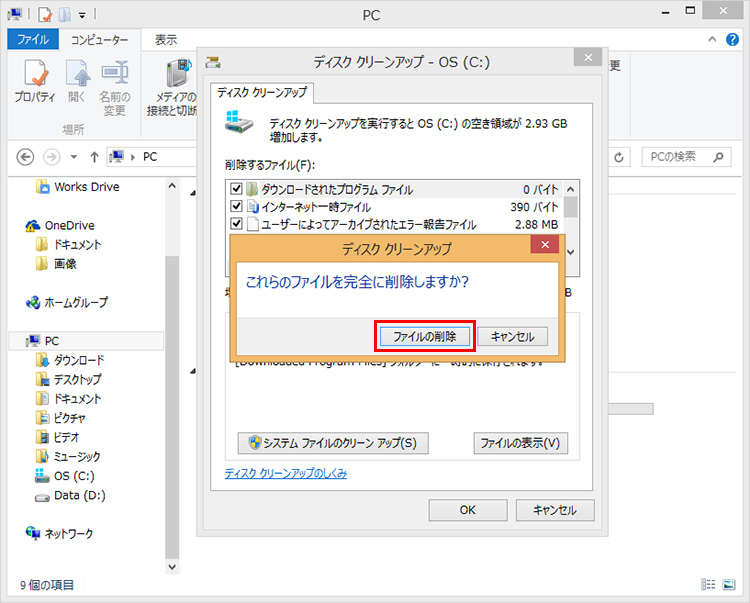Click the up-one-level arrow

pos(94,157)
